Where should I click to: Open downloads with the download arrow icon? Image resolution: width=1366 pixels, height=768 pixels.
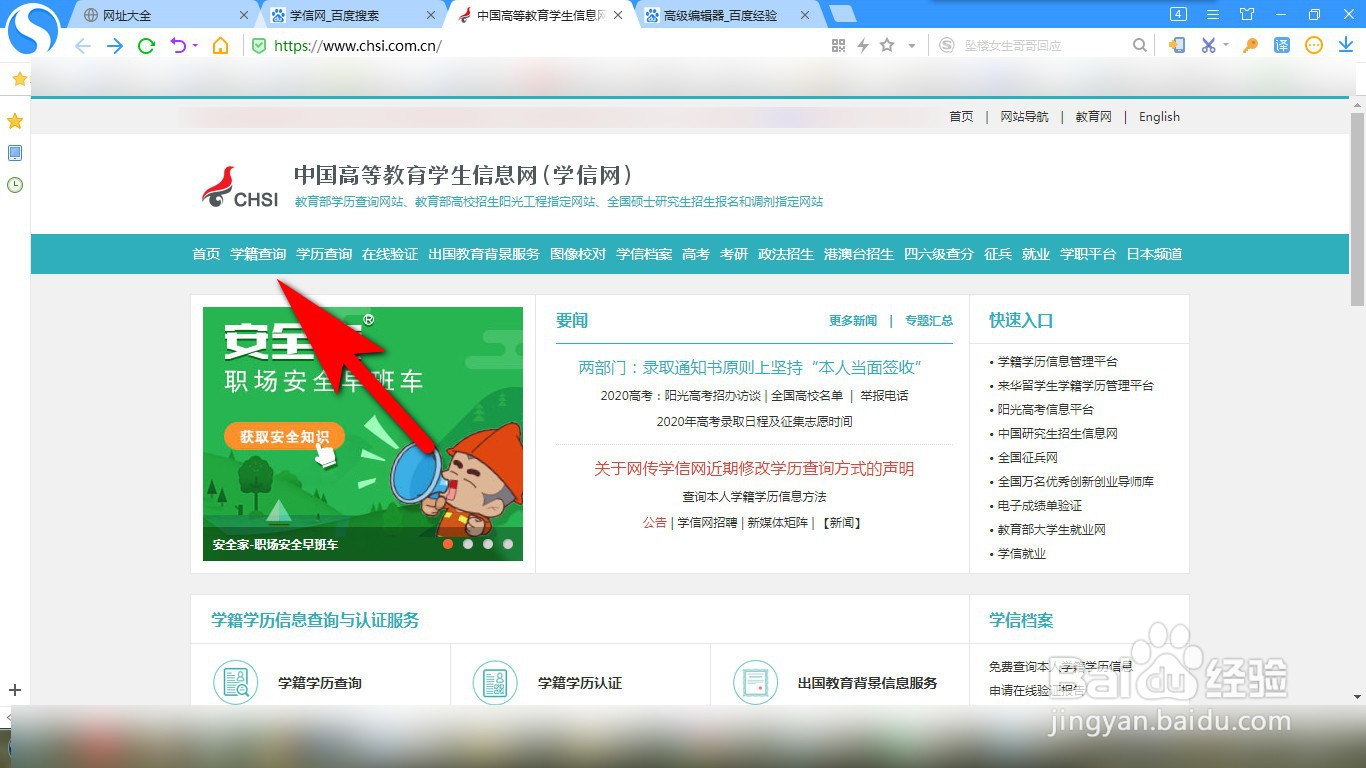[x=1345, y=46]
